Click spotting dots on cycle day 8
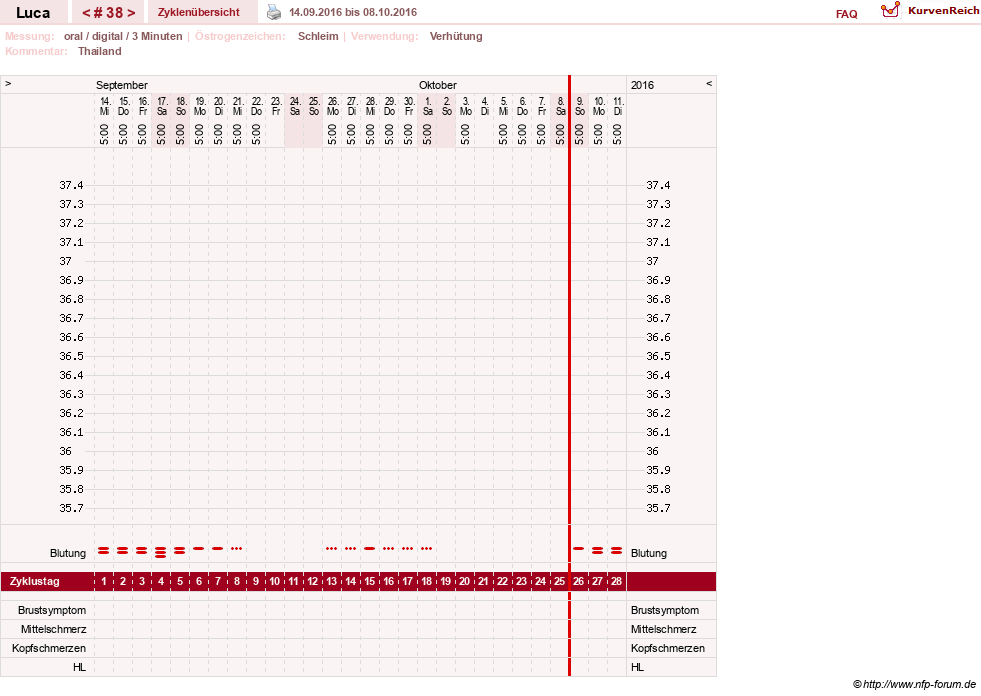 coord(236,548)
